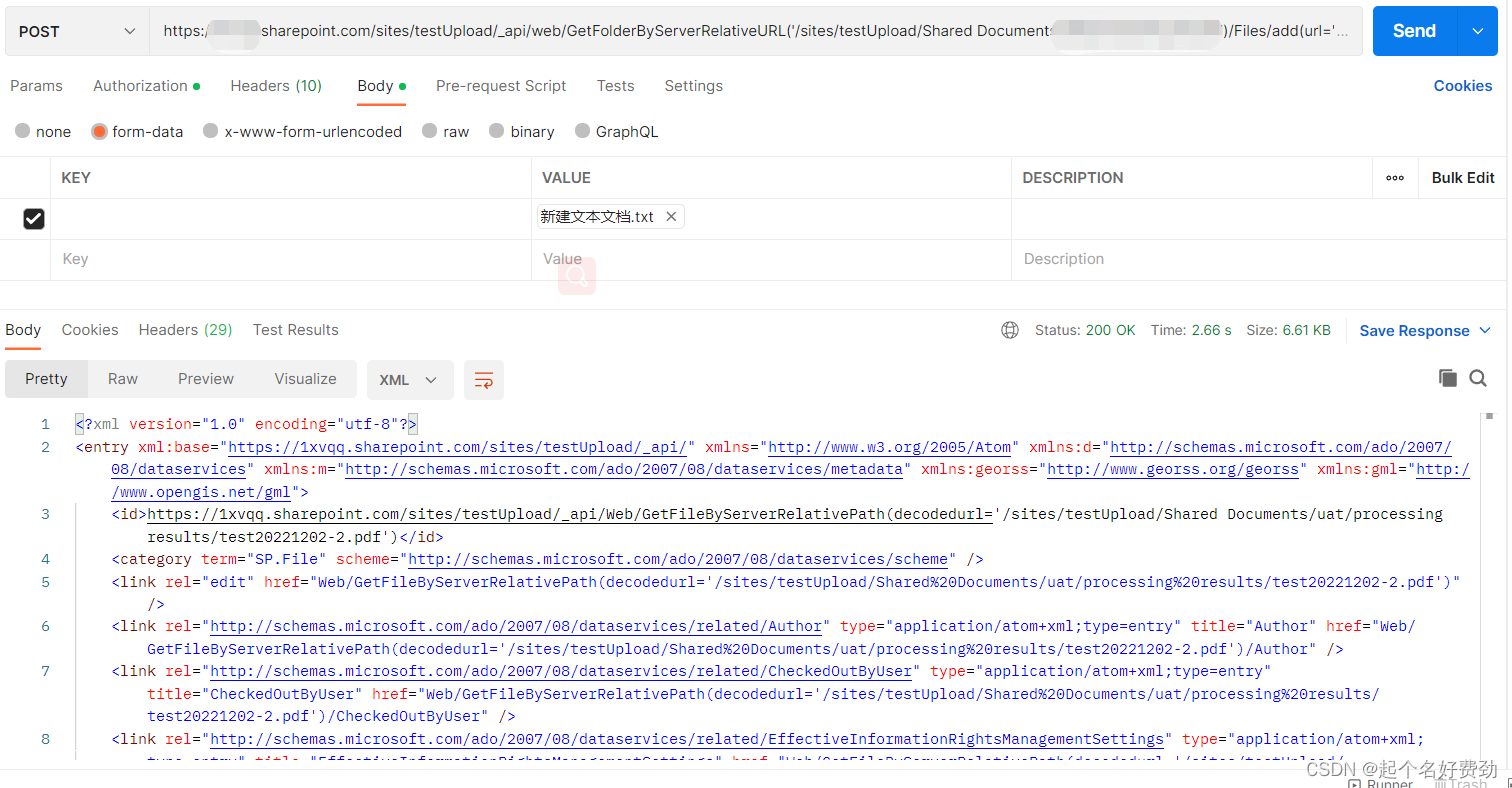Screen dimensions: 1512x788
Task: Click the empty Value input field
Action: tap(771, 259)
